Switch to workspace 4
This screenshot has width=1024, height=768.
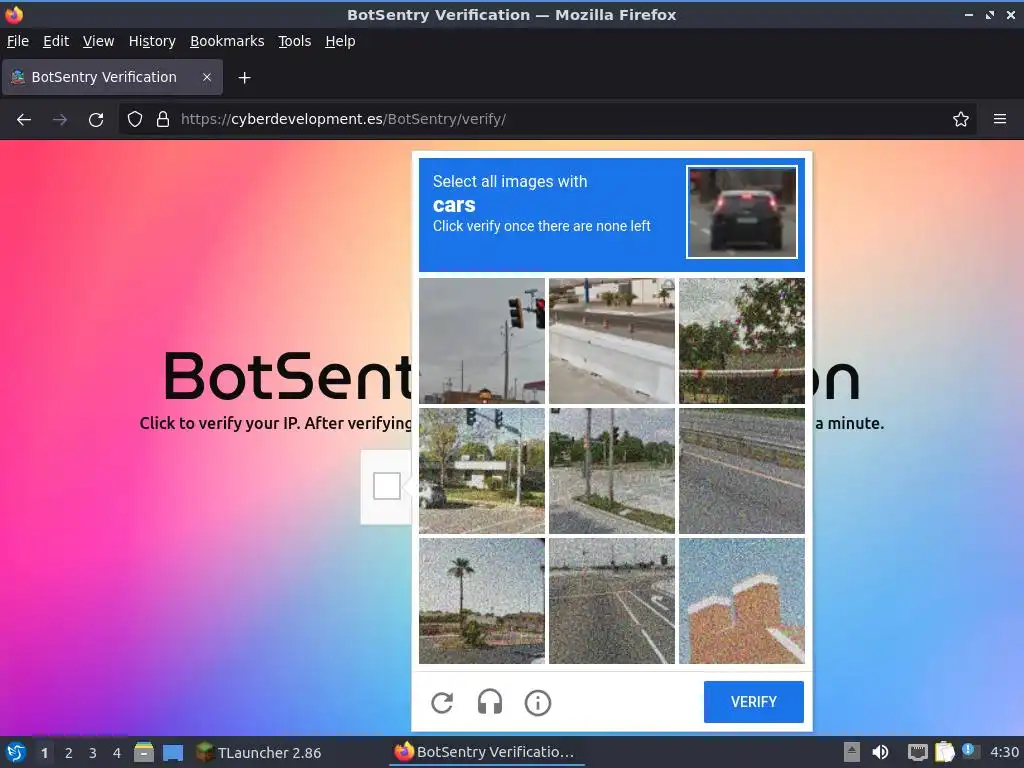pyautogui.click(x=117, y=753)
